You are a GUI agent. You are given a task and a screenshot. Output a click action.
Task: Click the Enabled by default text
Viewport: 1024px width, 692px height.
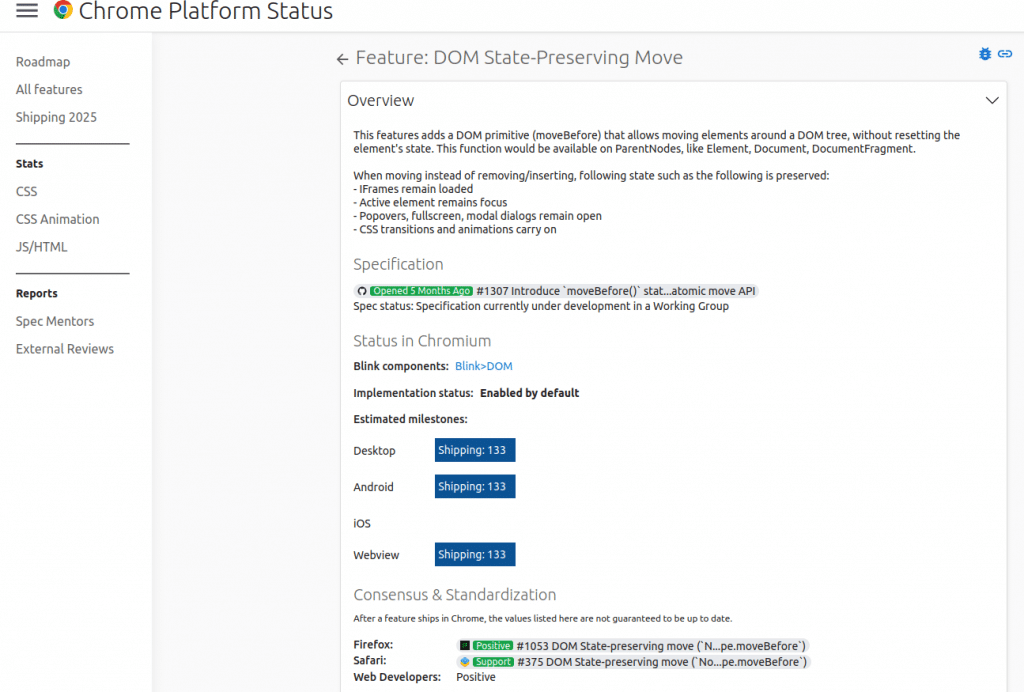click(x=530, y=393)
